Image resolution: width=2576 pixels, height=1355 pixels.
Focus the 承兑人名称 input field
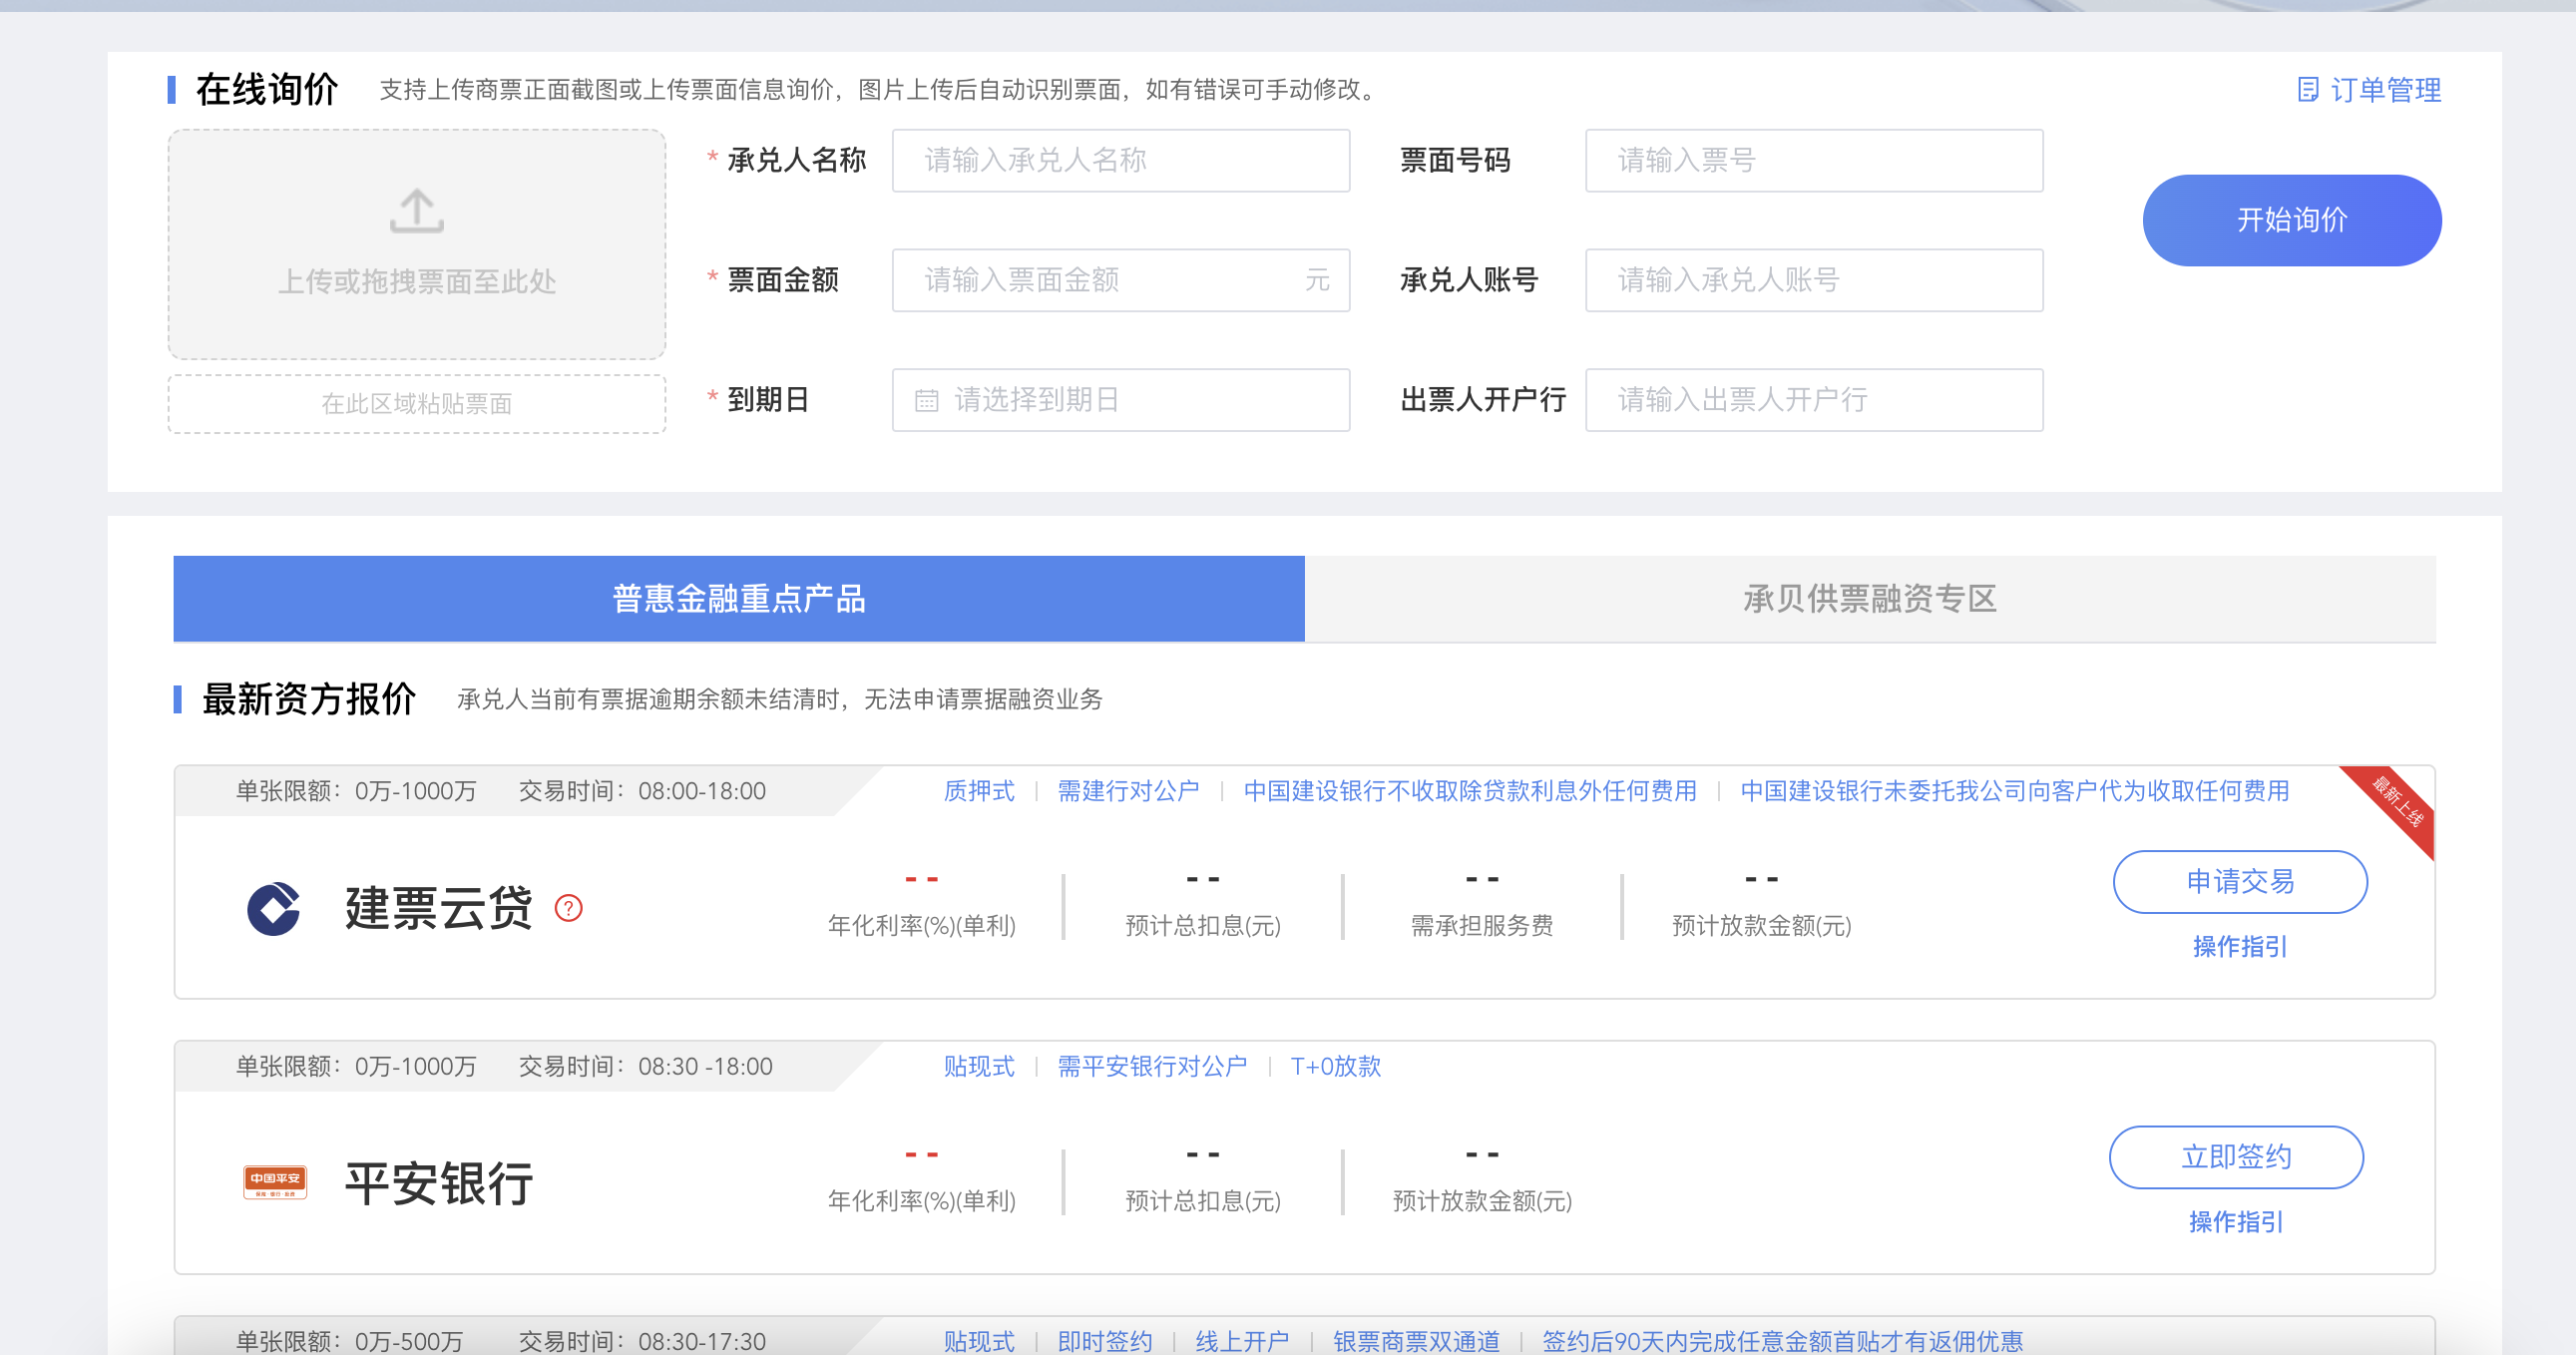[x=1120, y=160]
